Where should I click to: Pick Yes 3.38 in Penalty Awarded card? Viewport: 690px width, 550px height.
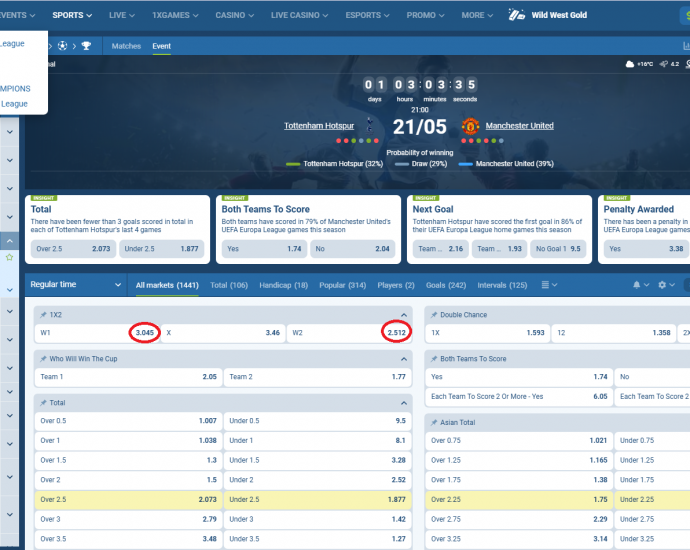click(x=646, y=249)
